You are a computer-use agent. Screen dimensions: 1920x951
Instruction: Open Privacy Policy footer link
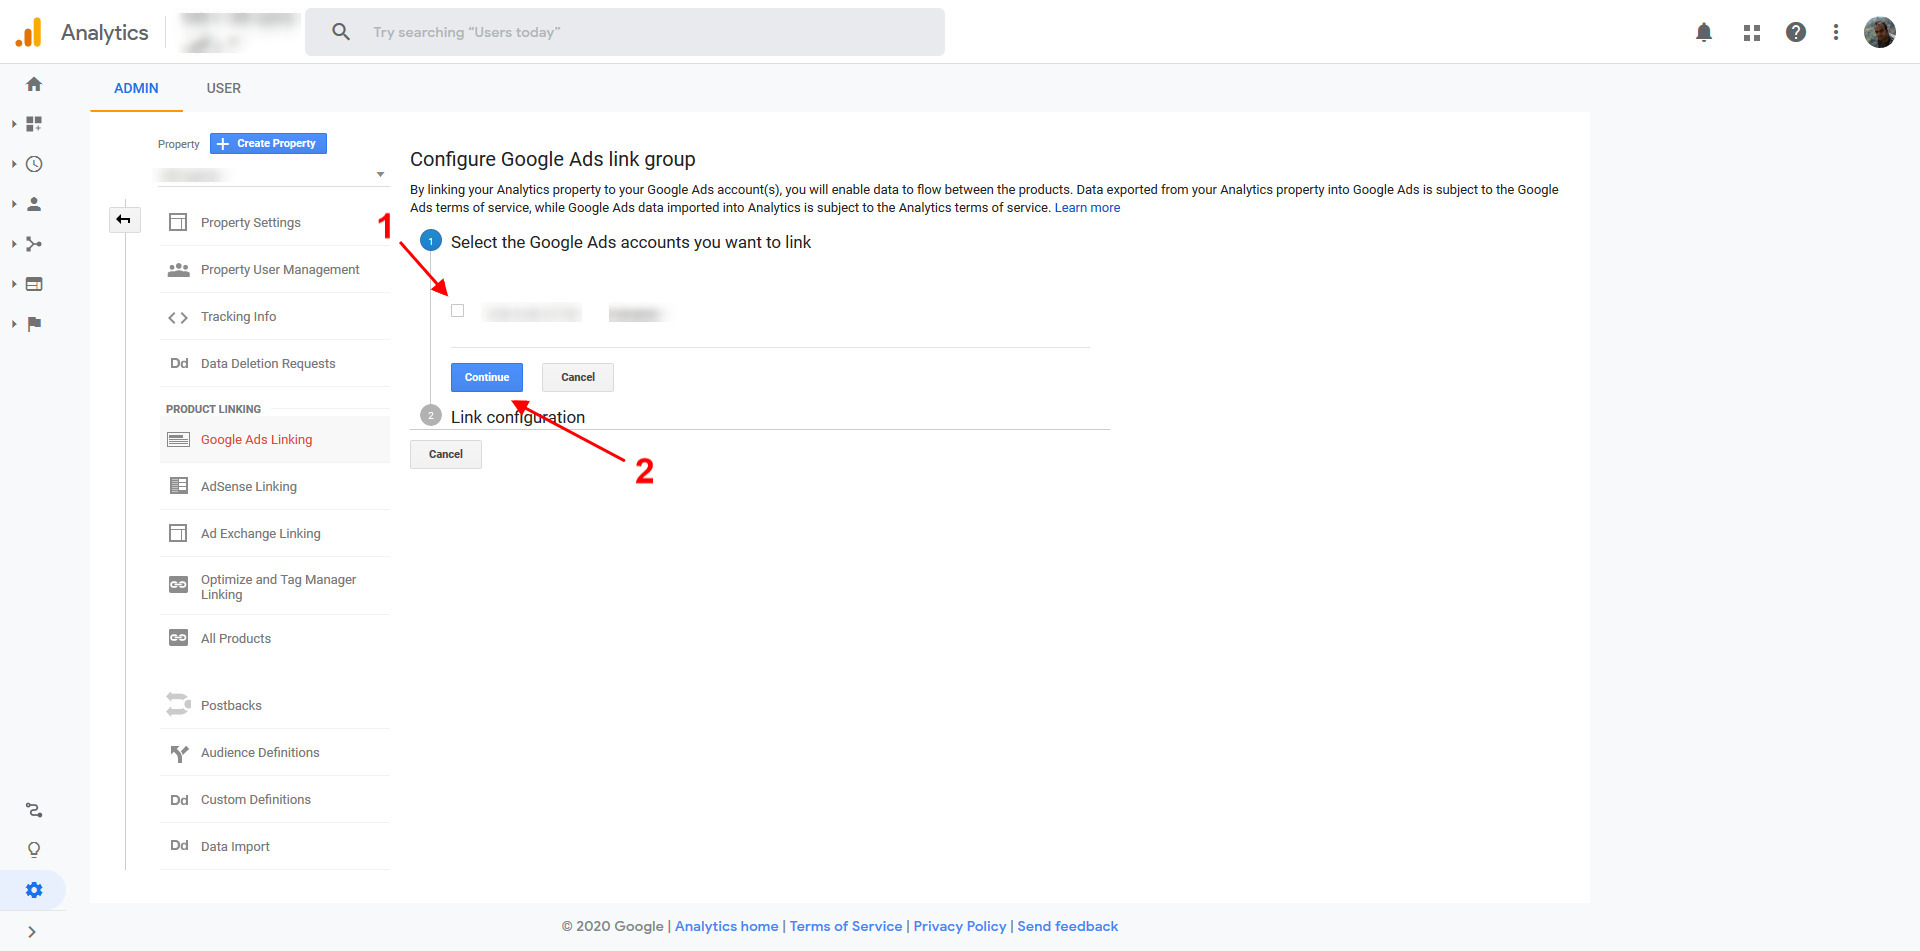coord(960,926)
